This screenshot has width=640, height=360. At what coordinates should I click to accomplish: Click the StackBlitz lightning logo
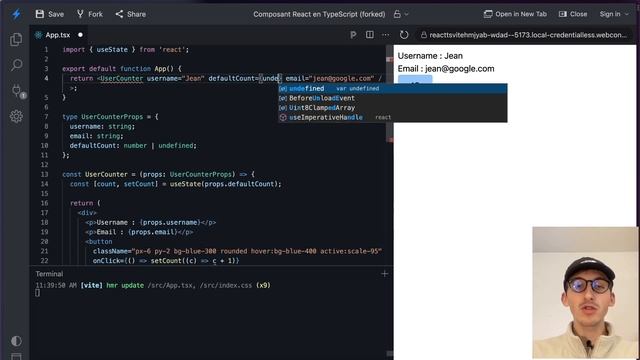pyautogui.click(x=16, y=14)
